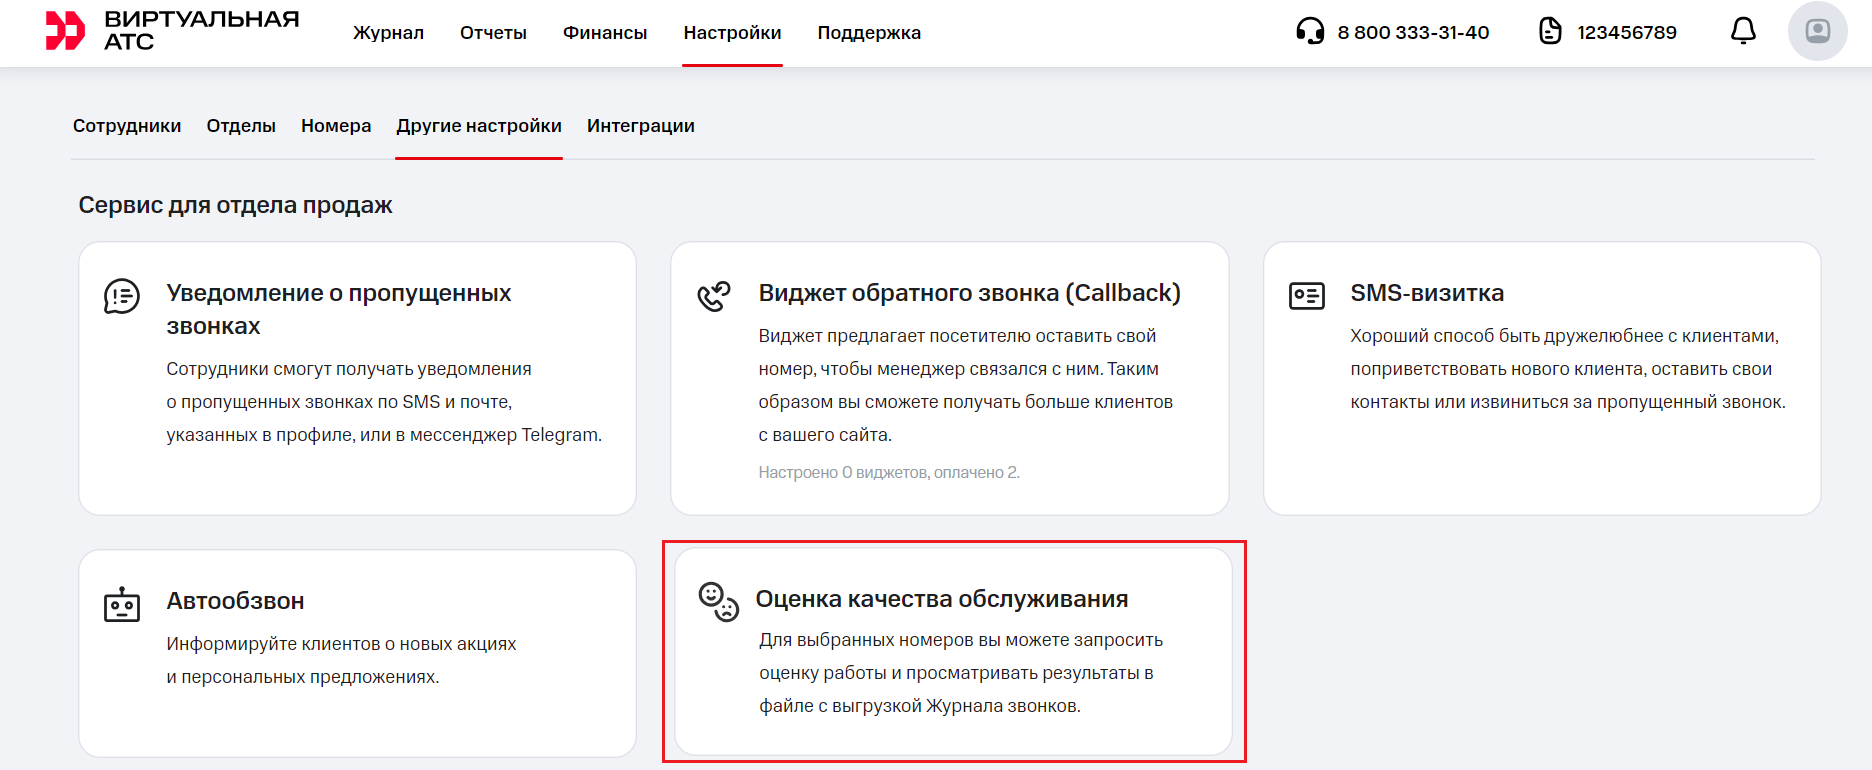
Task: Click the missed call notification chat icon
Action: coord(122,296)
